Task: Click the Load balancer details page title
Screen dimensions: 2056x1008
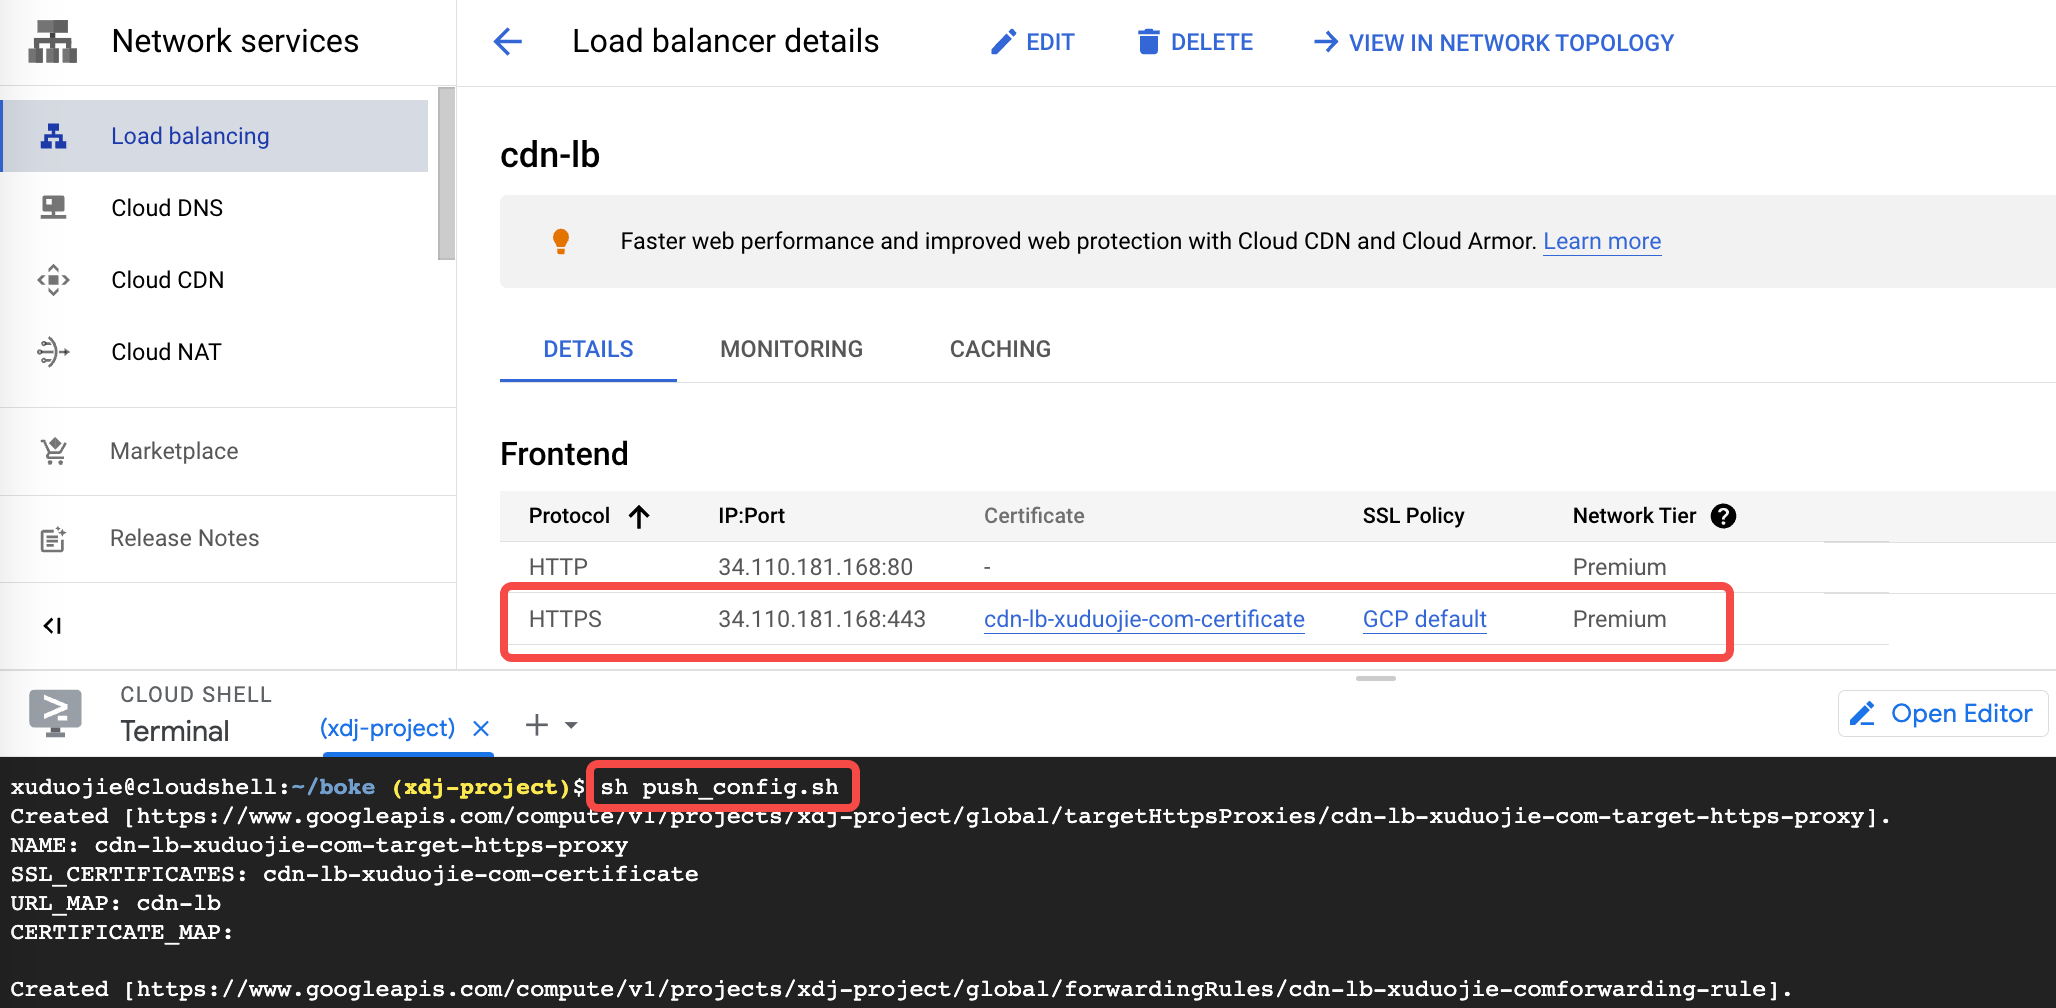Action: 725,41
